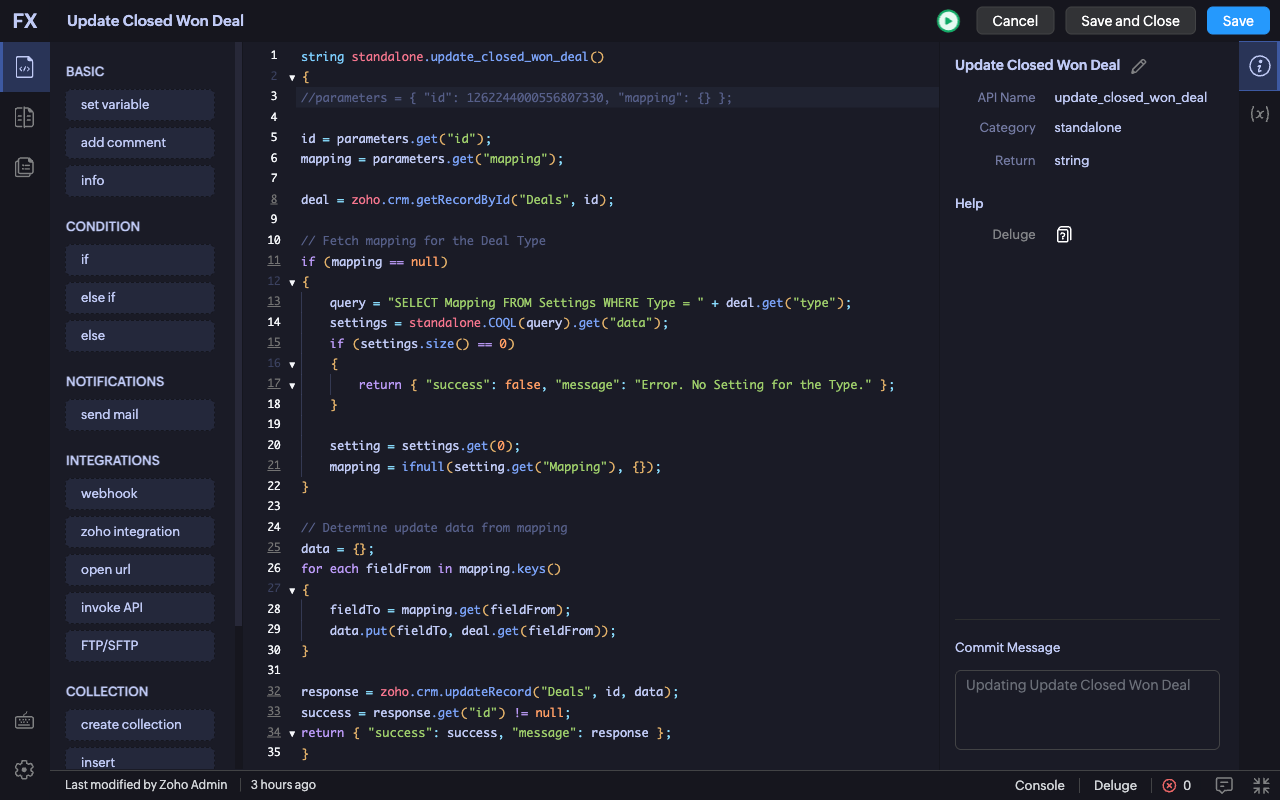This screenshot has width=1280, height=800.
Task: Collapse code block at line 2
Action: pos(292,77)
